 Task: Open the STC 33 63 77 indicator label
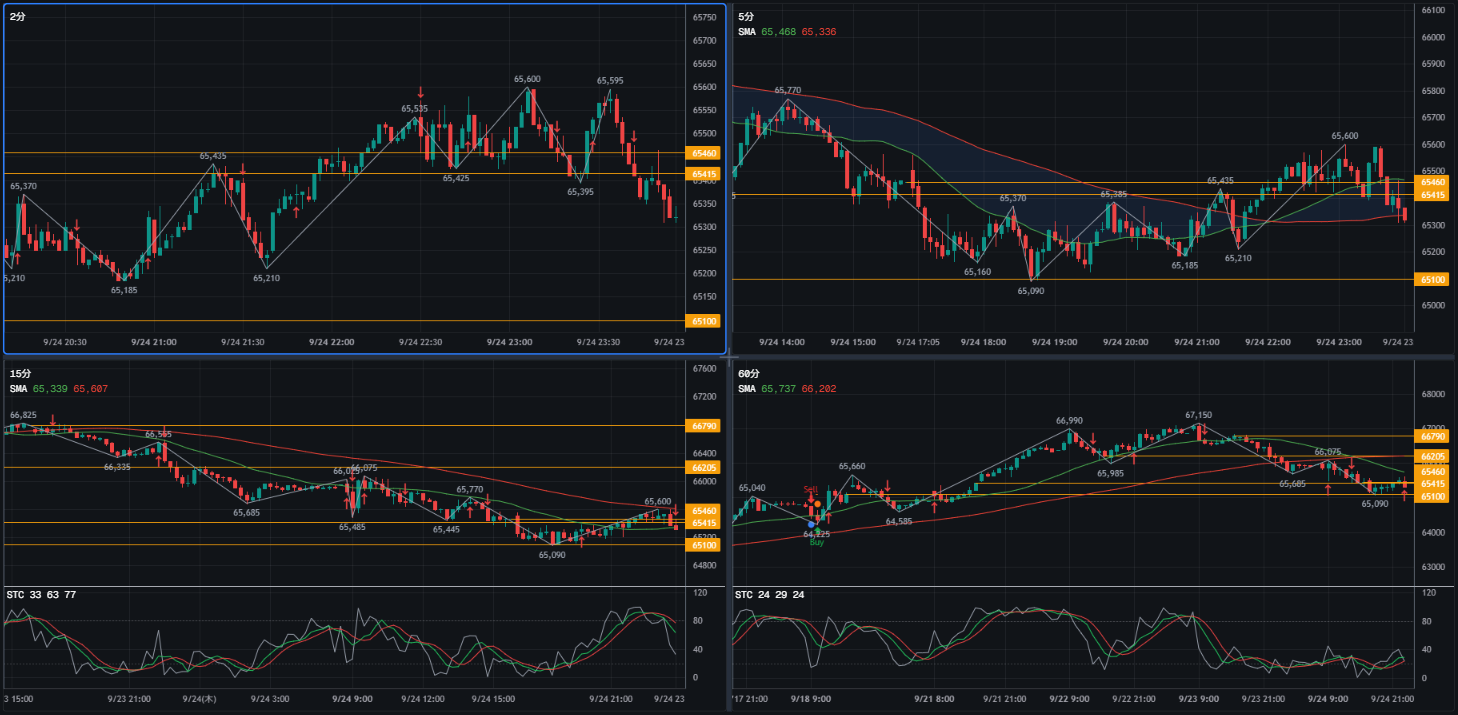[x=42, y=595]
